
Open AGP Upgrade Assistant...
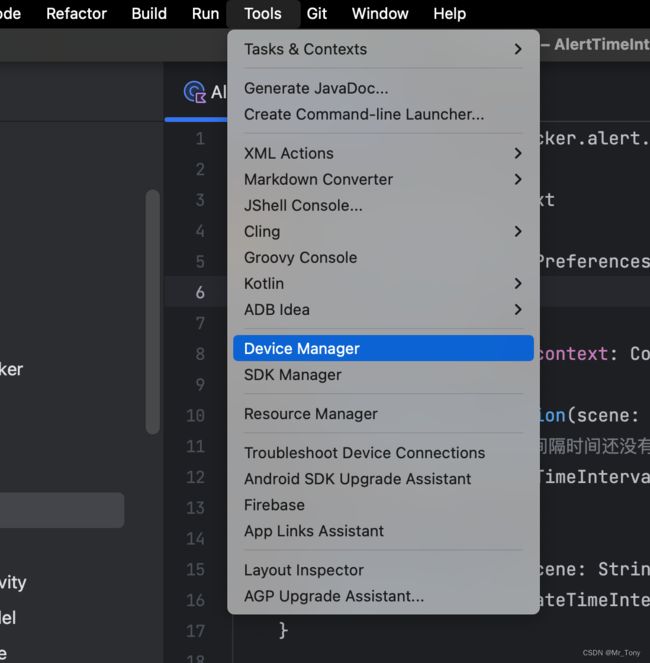(383, 596)
